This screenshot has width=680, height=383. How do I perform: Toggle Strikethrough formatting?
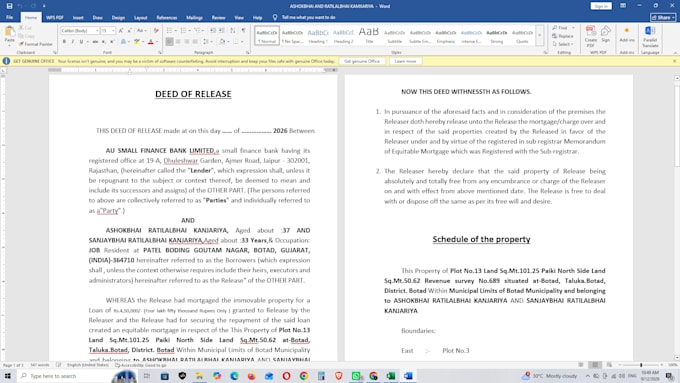95,42
